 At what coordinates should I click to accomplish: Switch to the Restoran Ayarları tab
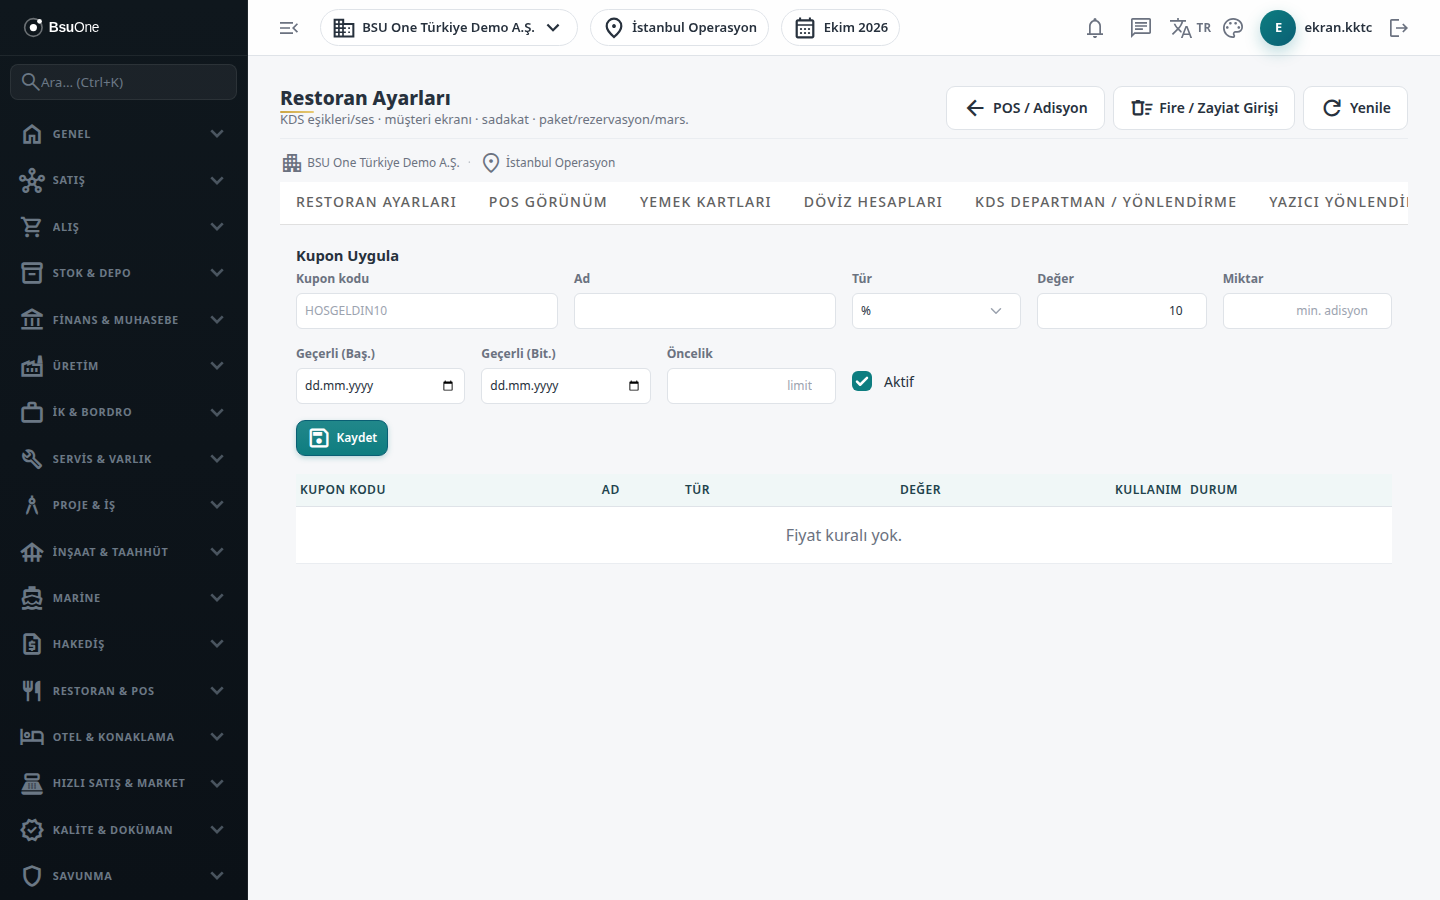(376, 202)
